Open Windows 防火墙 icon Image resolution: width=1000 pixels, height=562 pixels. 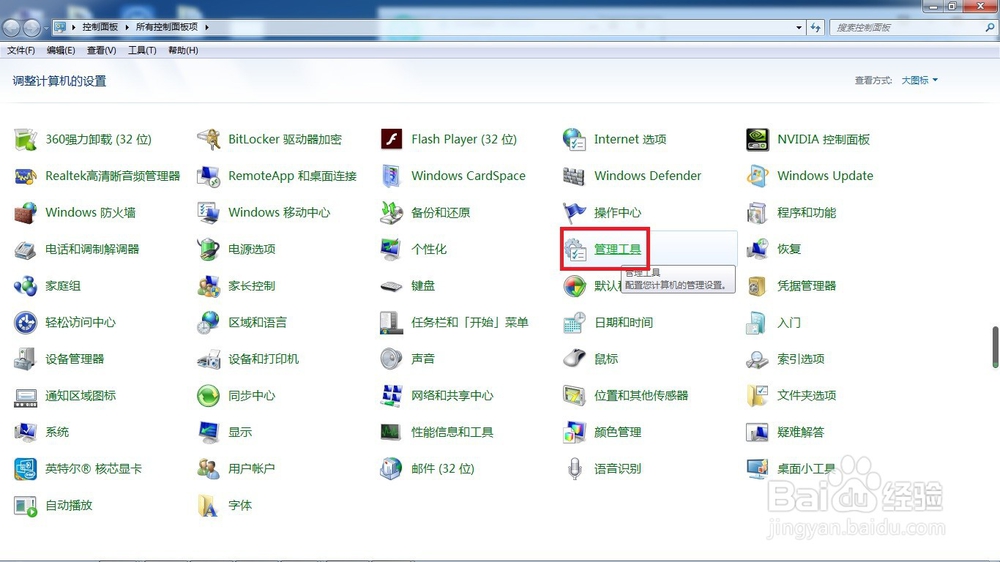(x=26, y=212)
